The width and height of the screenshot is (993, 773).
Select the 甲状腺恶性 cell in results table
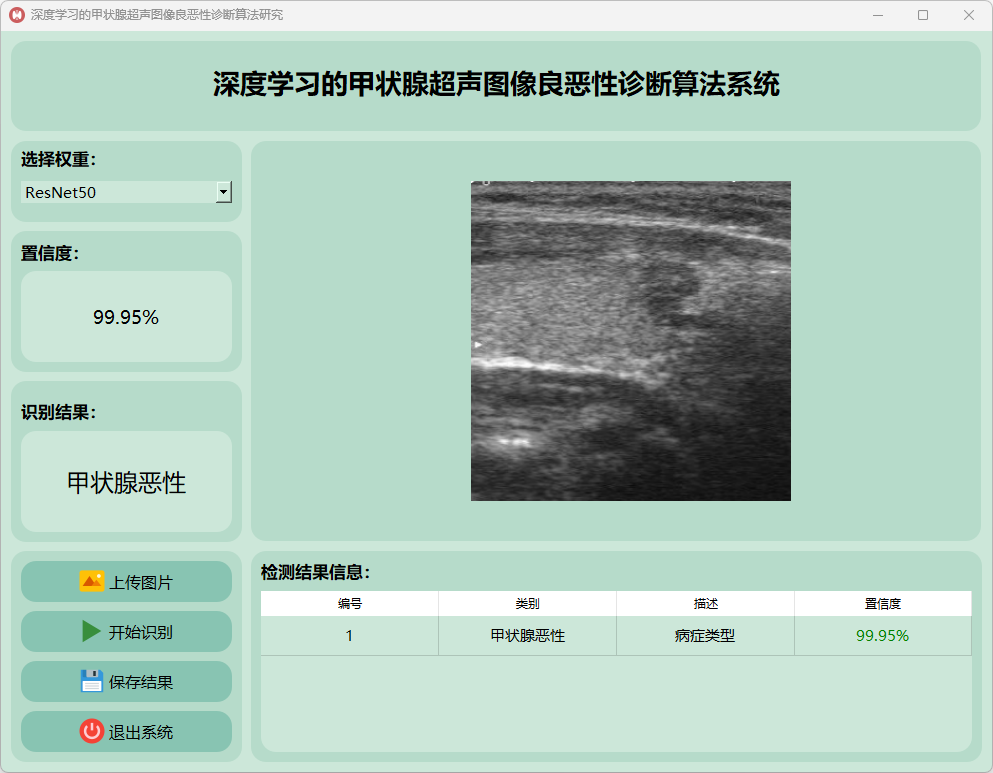click(x=527, y=636)
